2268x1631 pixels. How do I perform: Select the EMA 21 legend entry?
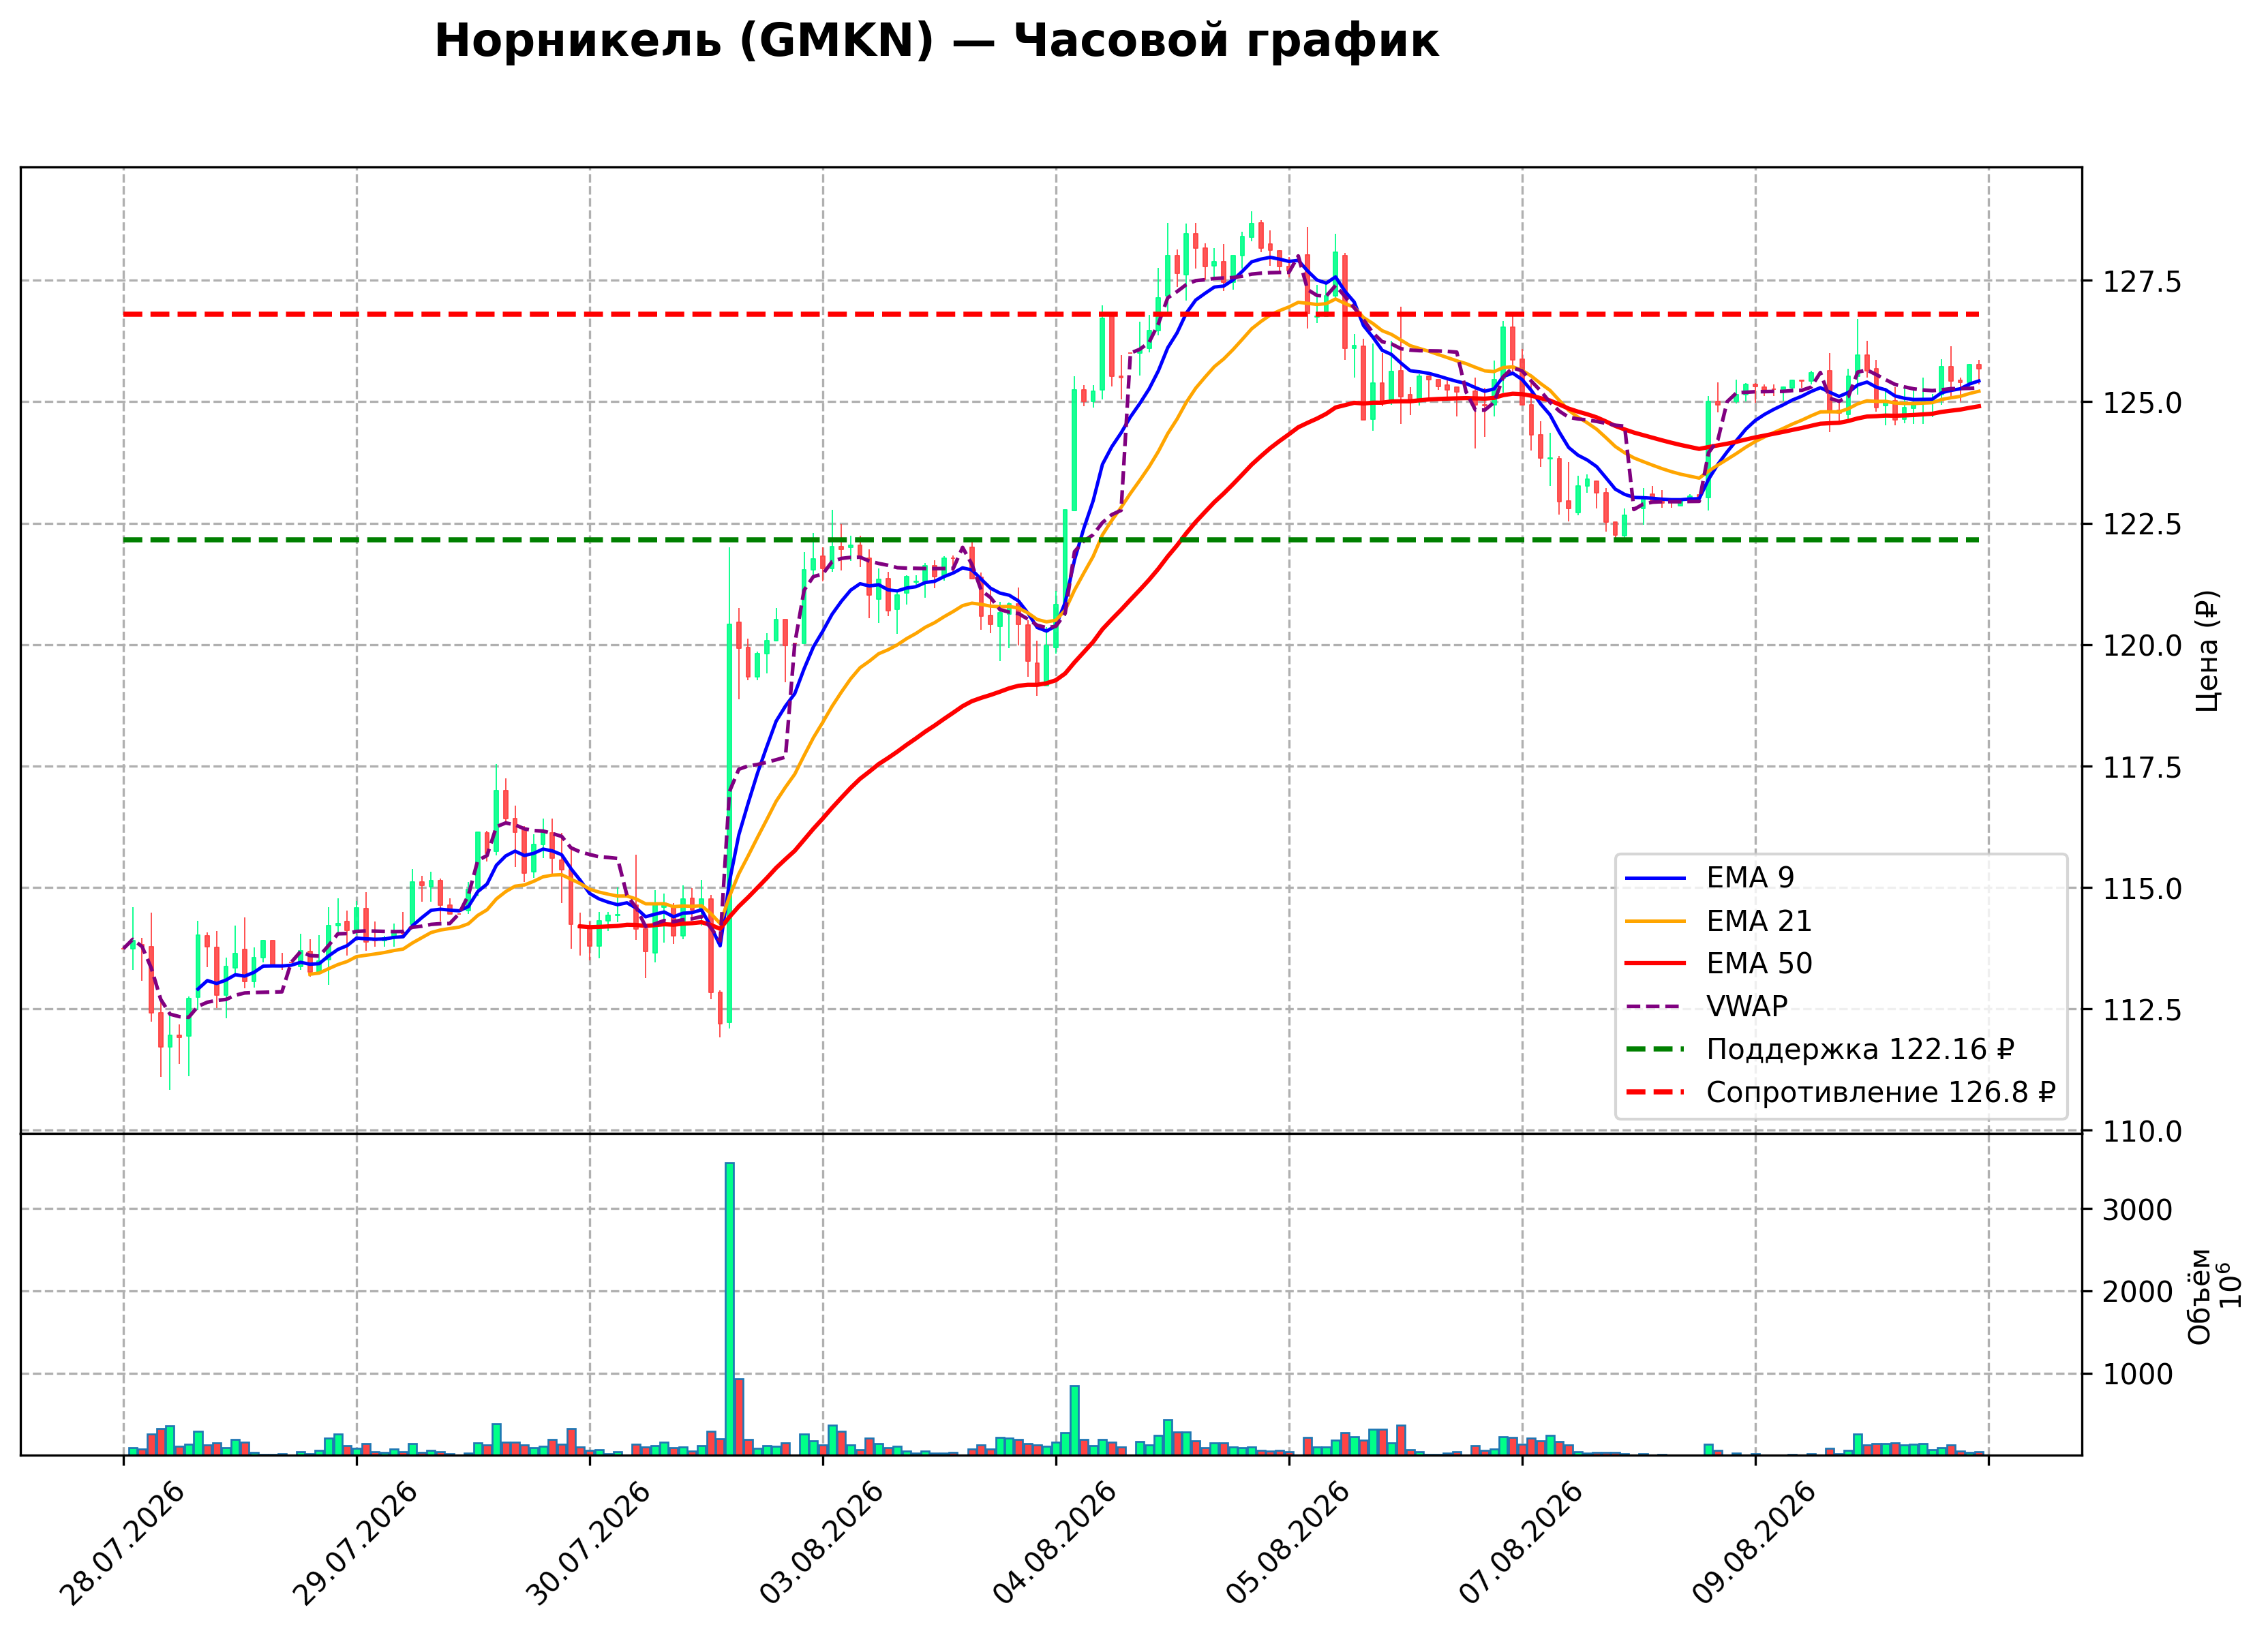tap(1718, 921)
